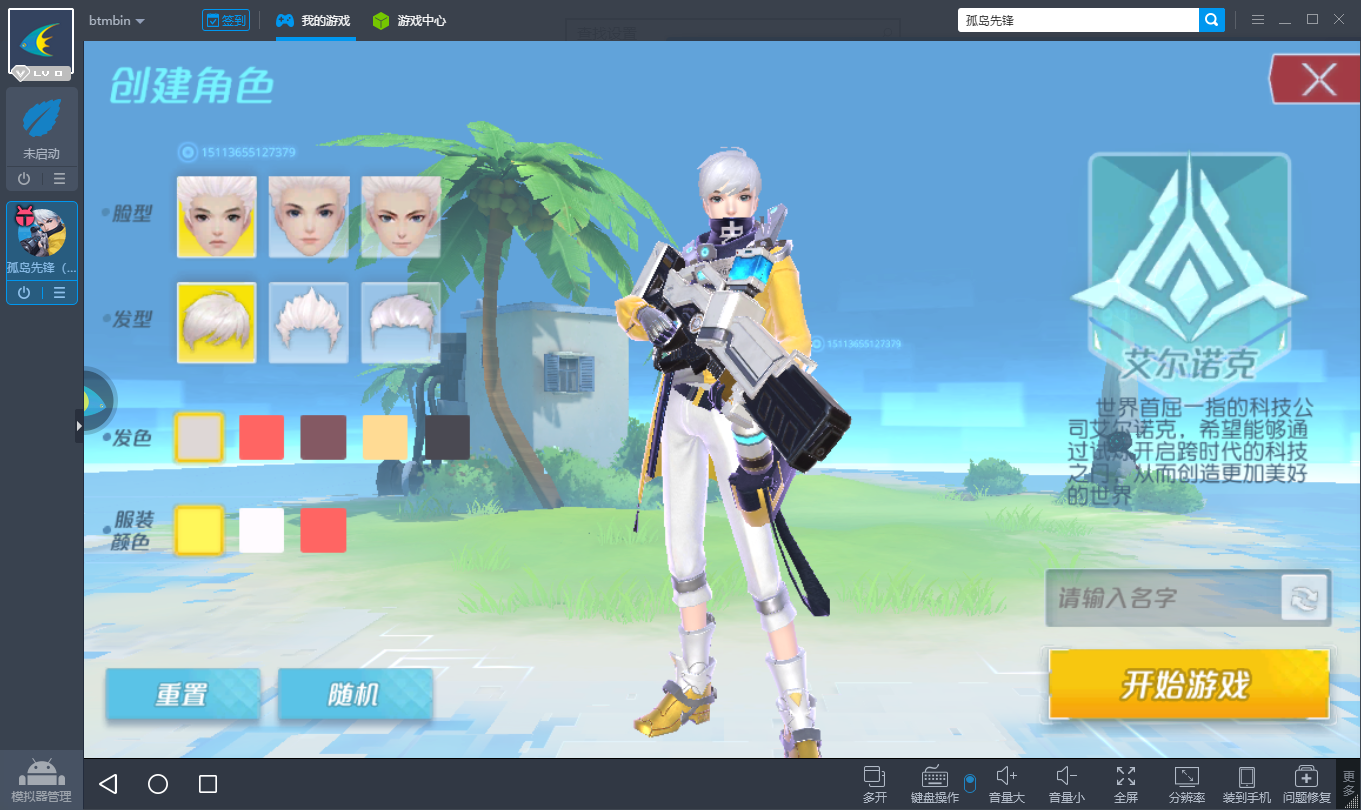Image resolution: width=1361 pixels, height=810 pixels.
Task: Choose light gray hair color swatch
Action: (199, 437)
